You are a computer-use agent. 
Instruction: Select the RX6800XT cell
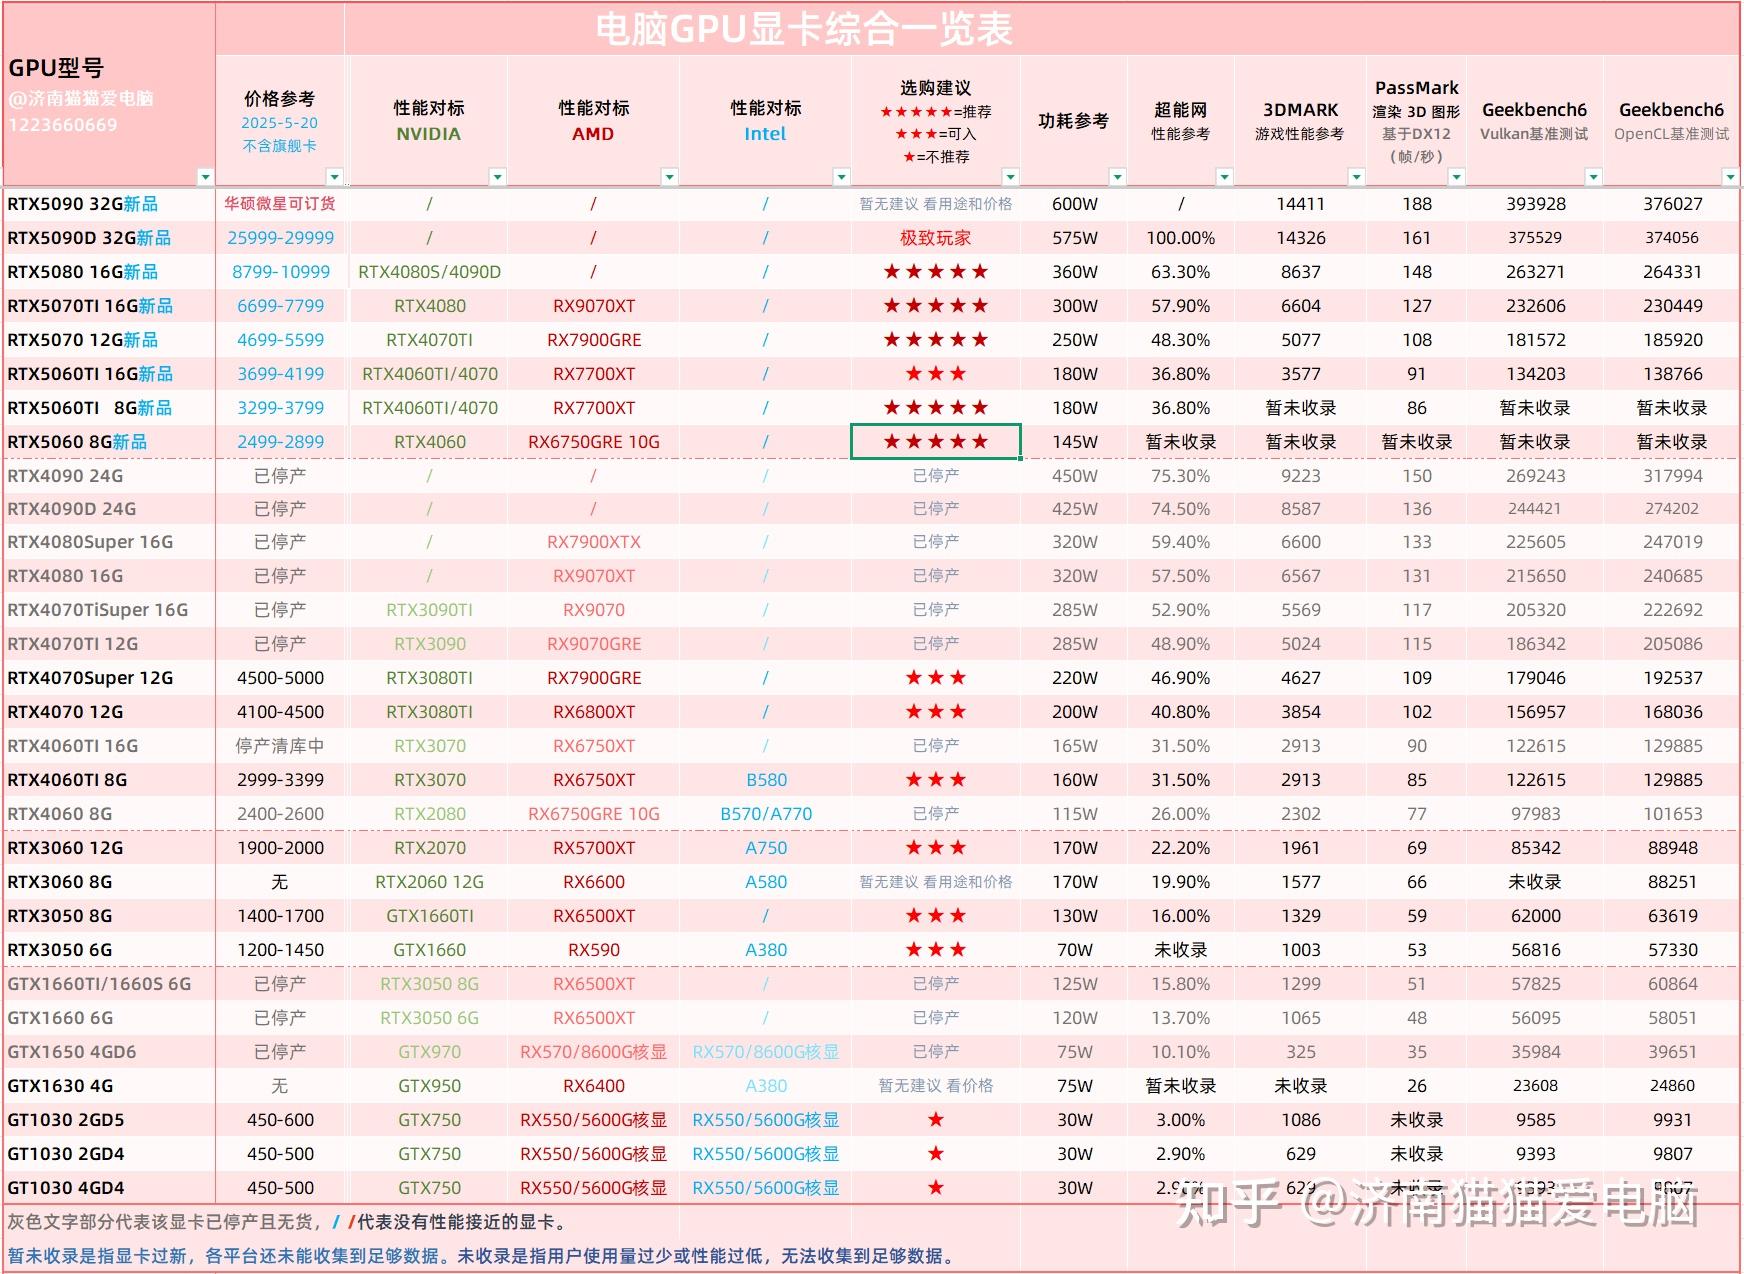[594, 712]
